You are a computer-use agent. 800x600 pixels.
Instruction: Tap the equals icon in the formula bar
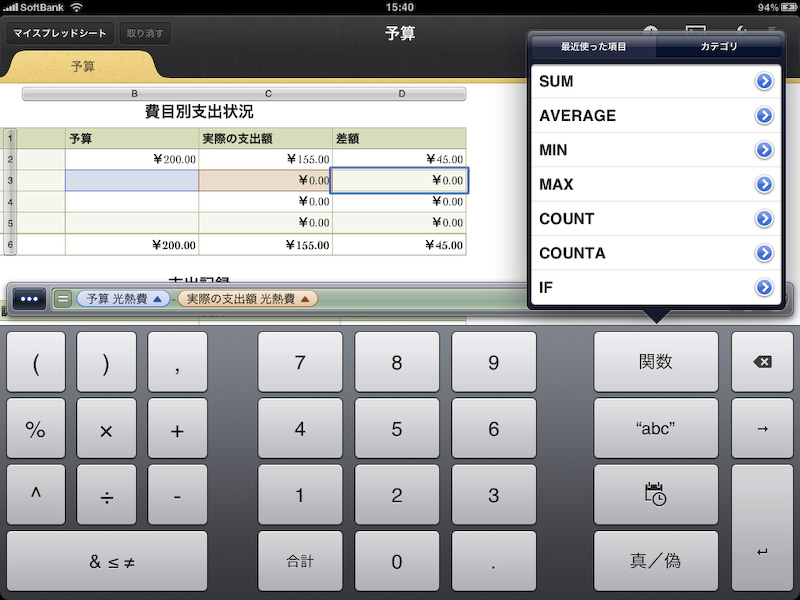(61, 298)
